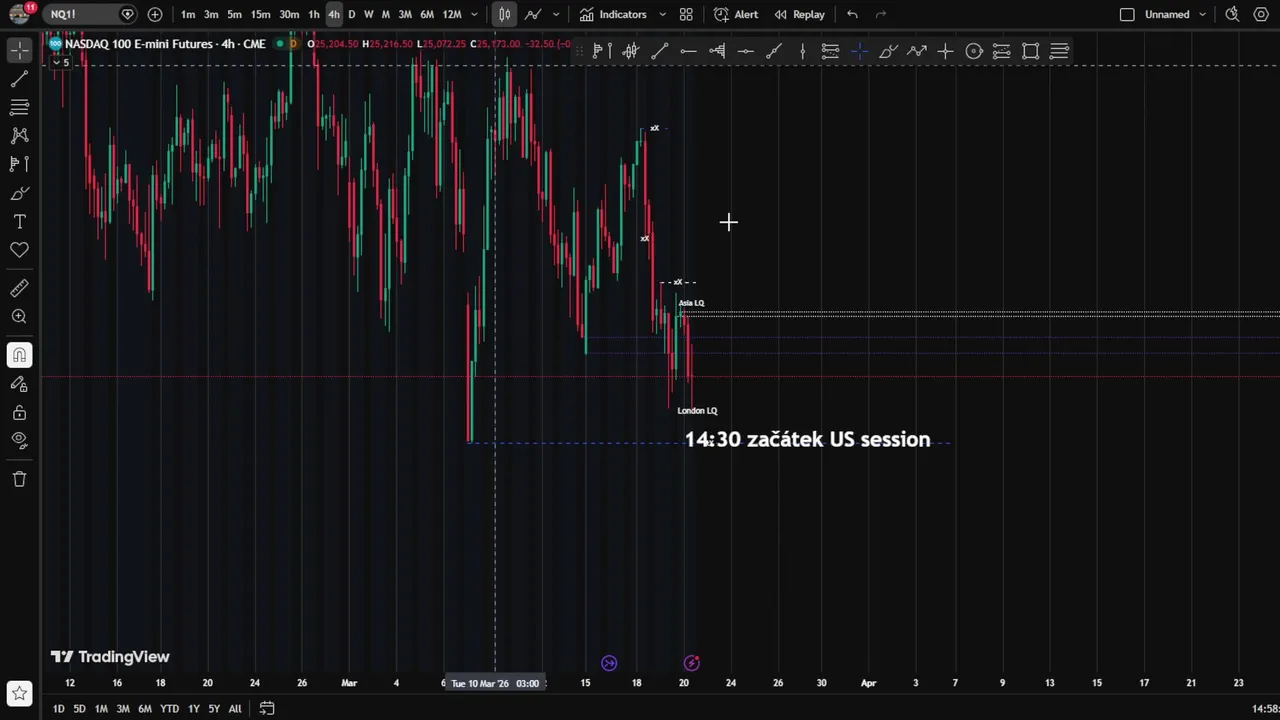Open the Fibonacci tools in left sidebar
This screenshot has height=720, width=1280.
[x=19, y=107]
